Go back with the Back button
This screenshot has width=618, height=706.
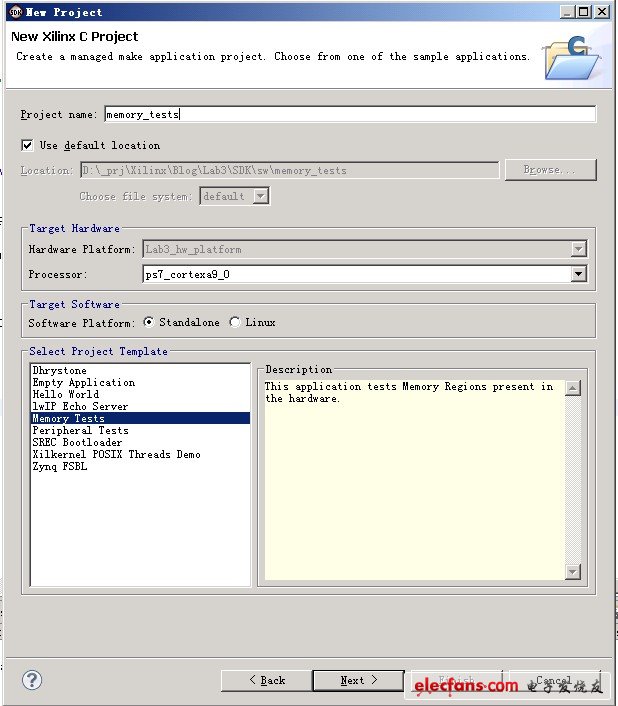(266, 680)
